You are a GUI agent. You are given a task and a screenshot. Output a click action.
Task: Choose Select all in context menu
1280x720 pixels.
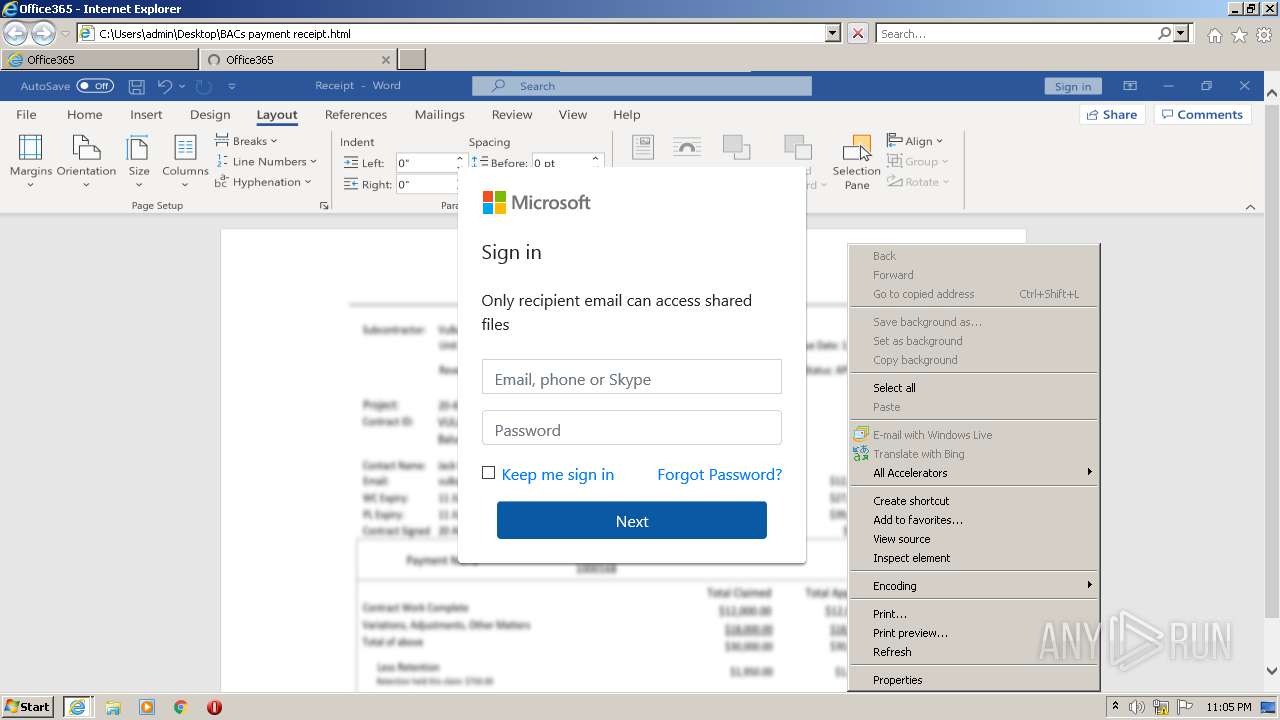974,388
